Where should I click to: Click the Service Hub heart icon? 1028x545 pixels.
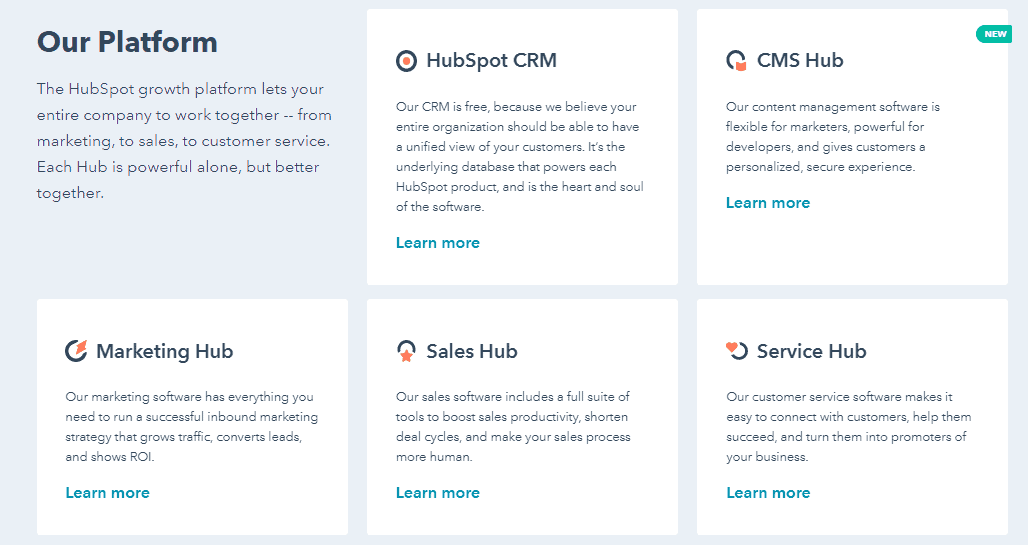tap(737, 350)
